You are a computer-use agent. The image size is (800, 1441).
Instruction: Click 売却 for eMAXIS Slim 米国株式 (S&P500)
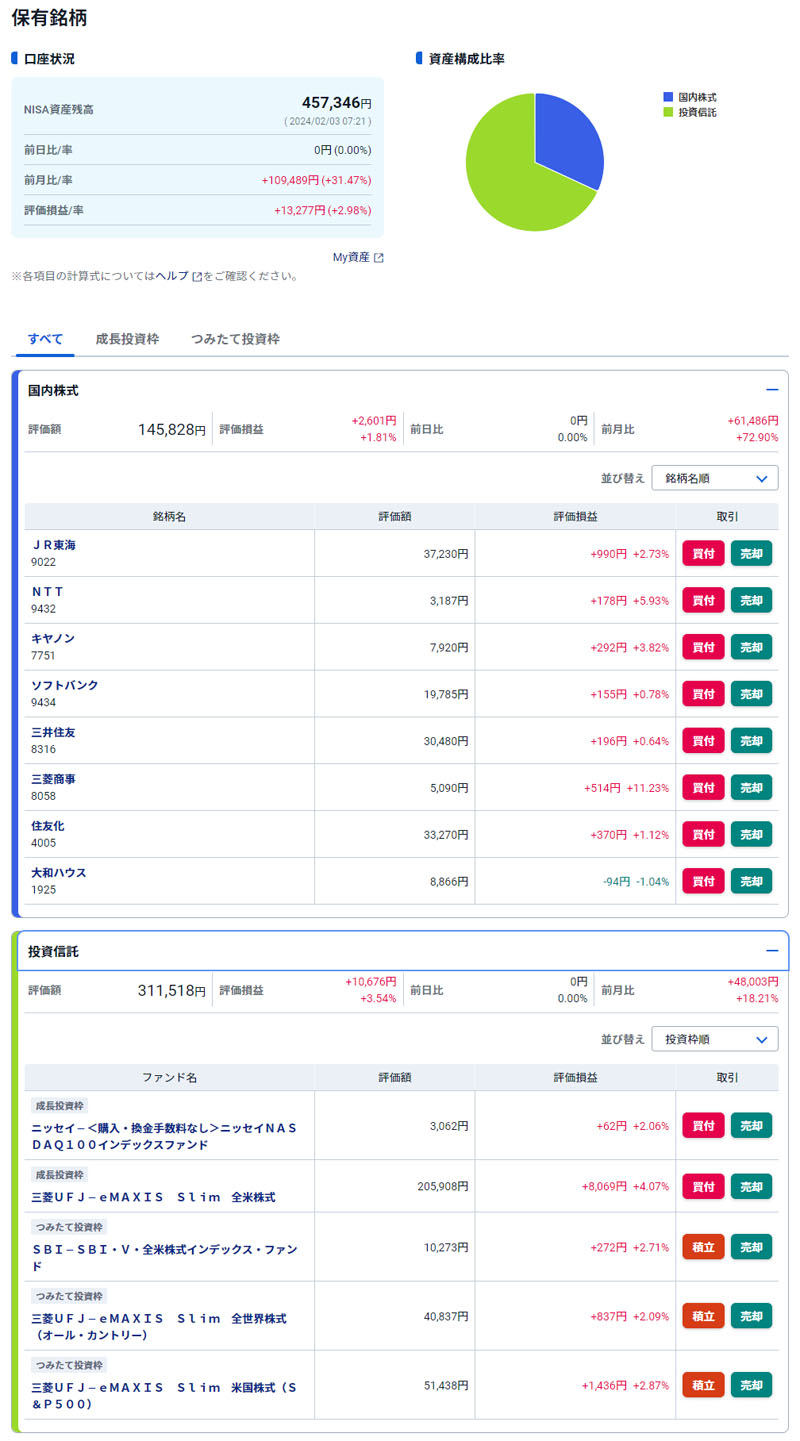(x=751, y=1385)
